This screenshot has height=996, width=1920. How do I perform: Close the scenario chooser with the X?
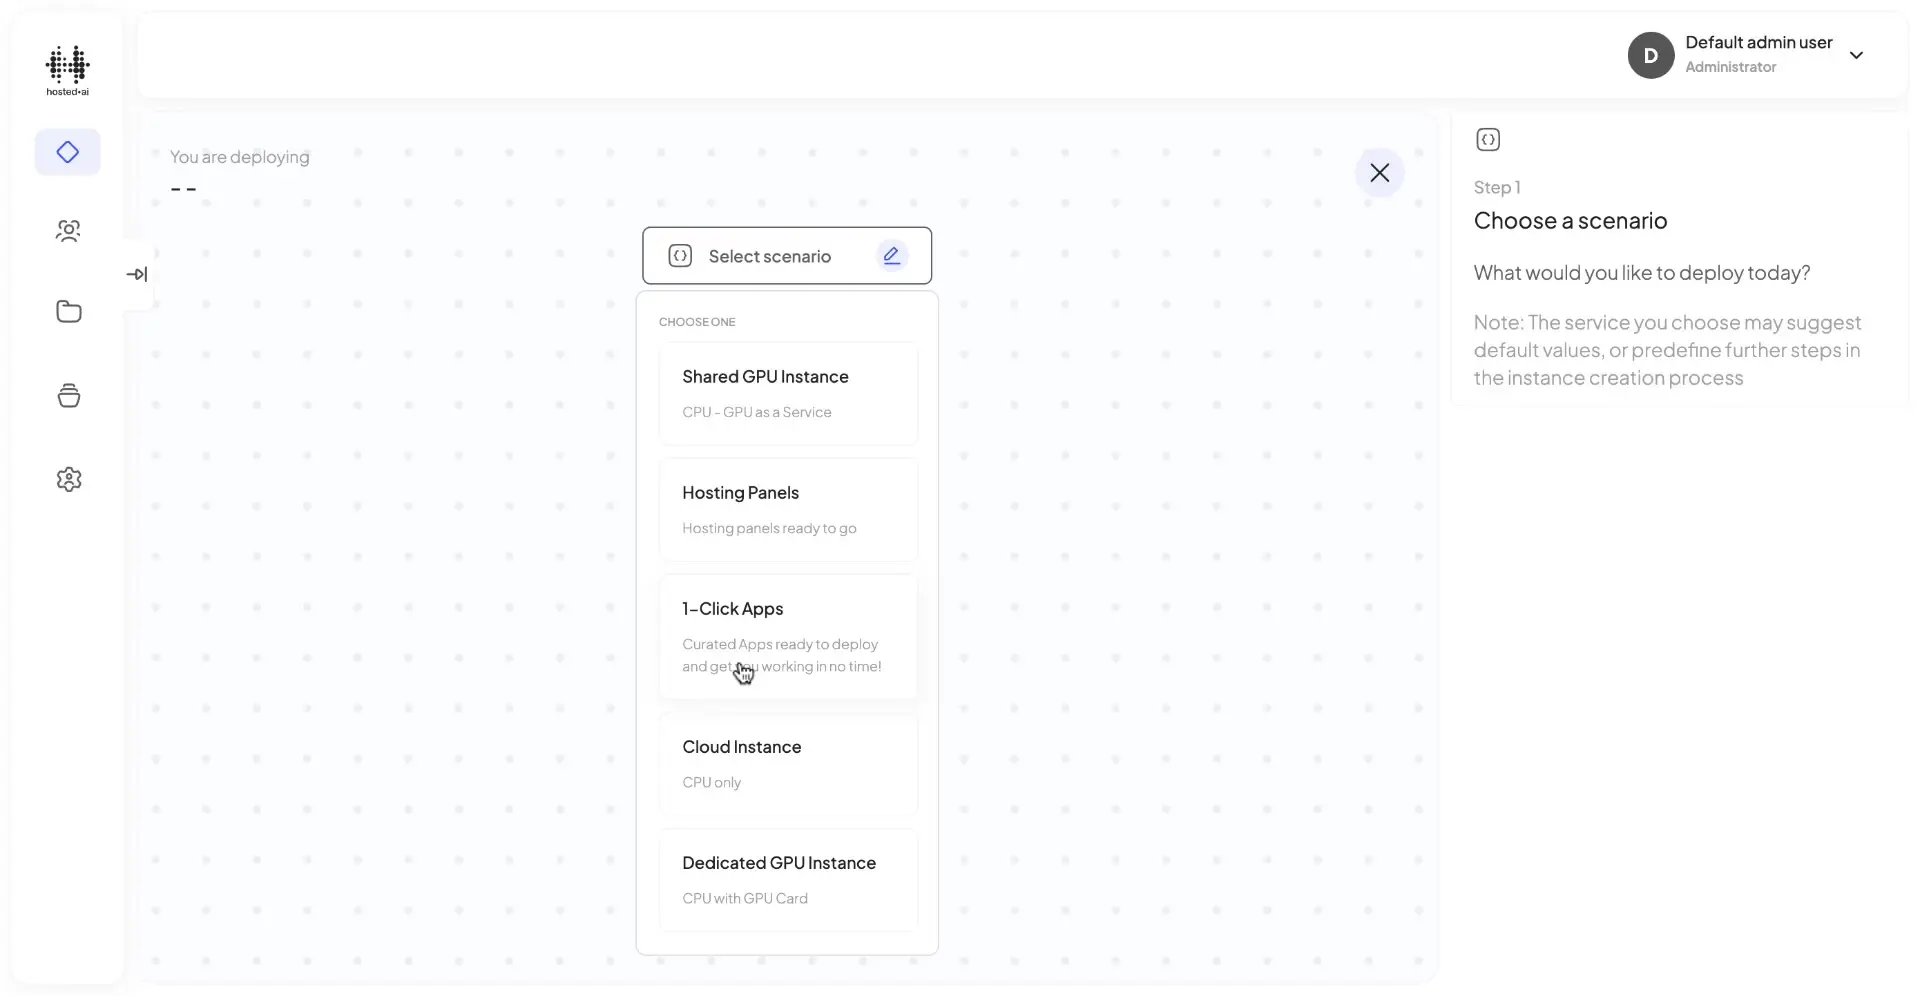point(1380,172)
